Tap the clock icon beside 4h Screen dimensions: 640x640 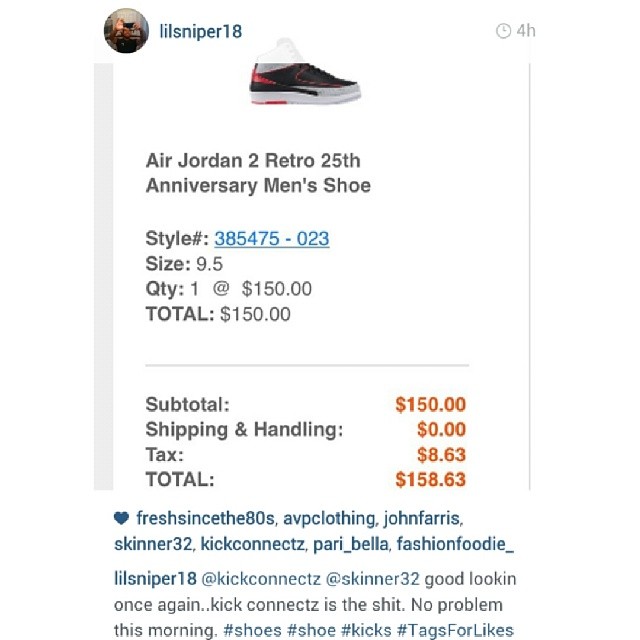(503, 31)
